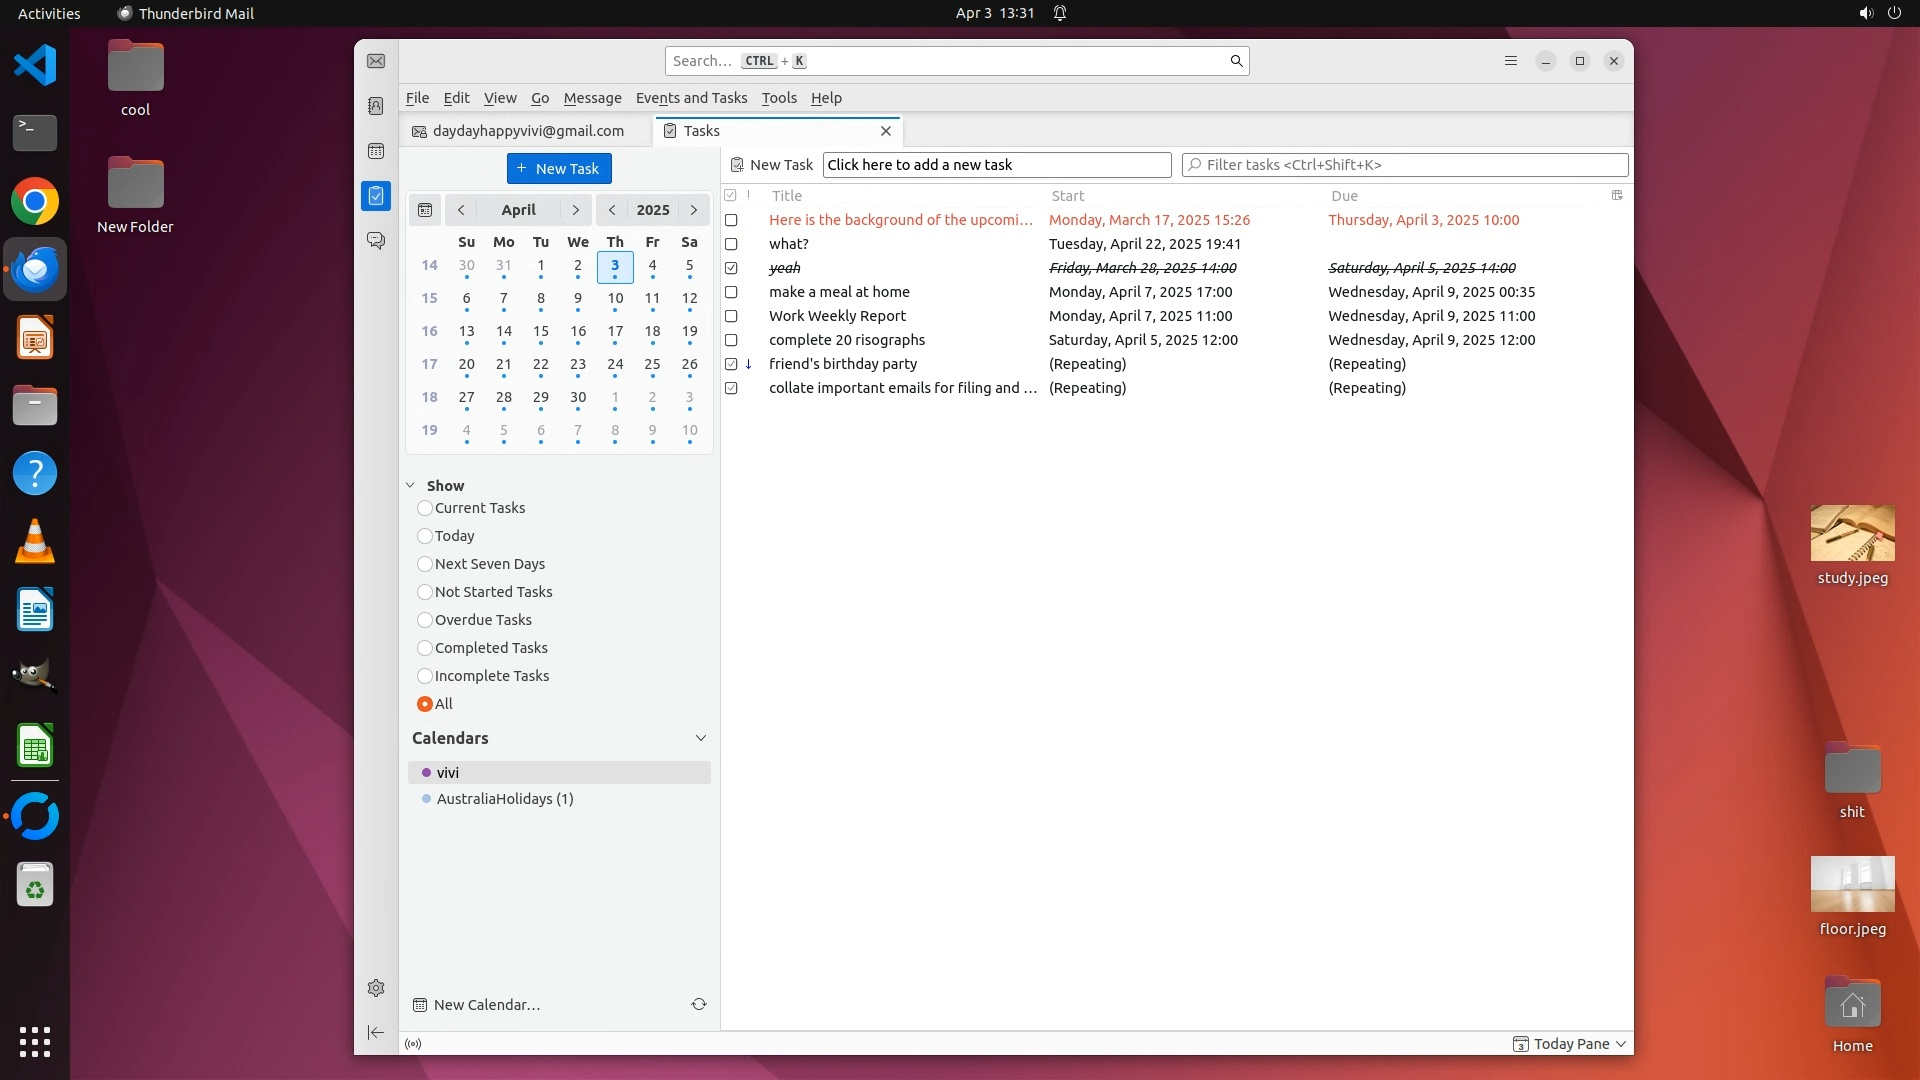The height and width of the screenshot is (1080, 1920).
Task: Open Thunderbird hamburger app menu
Action: tap(1511, 61)
